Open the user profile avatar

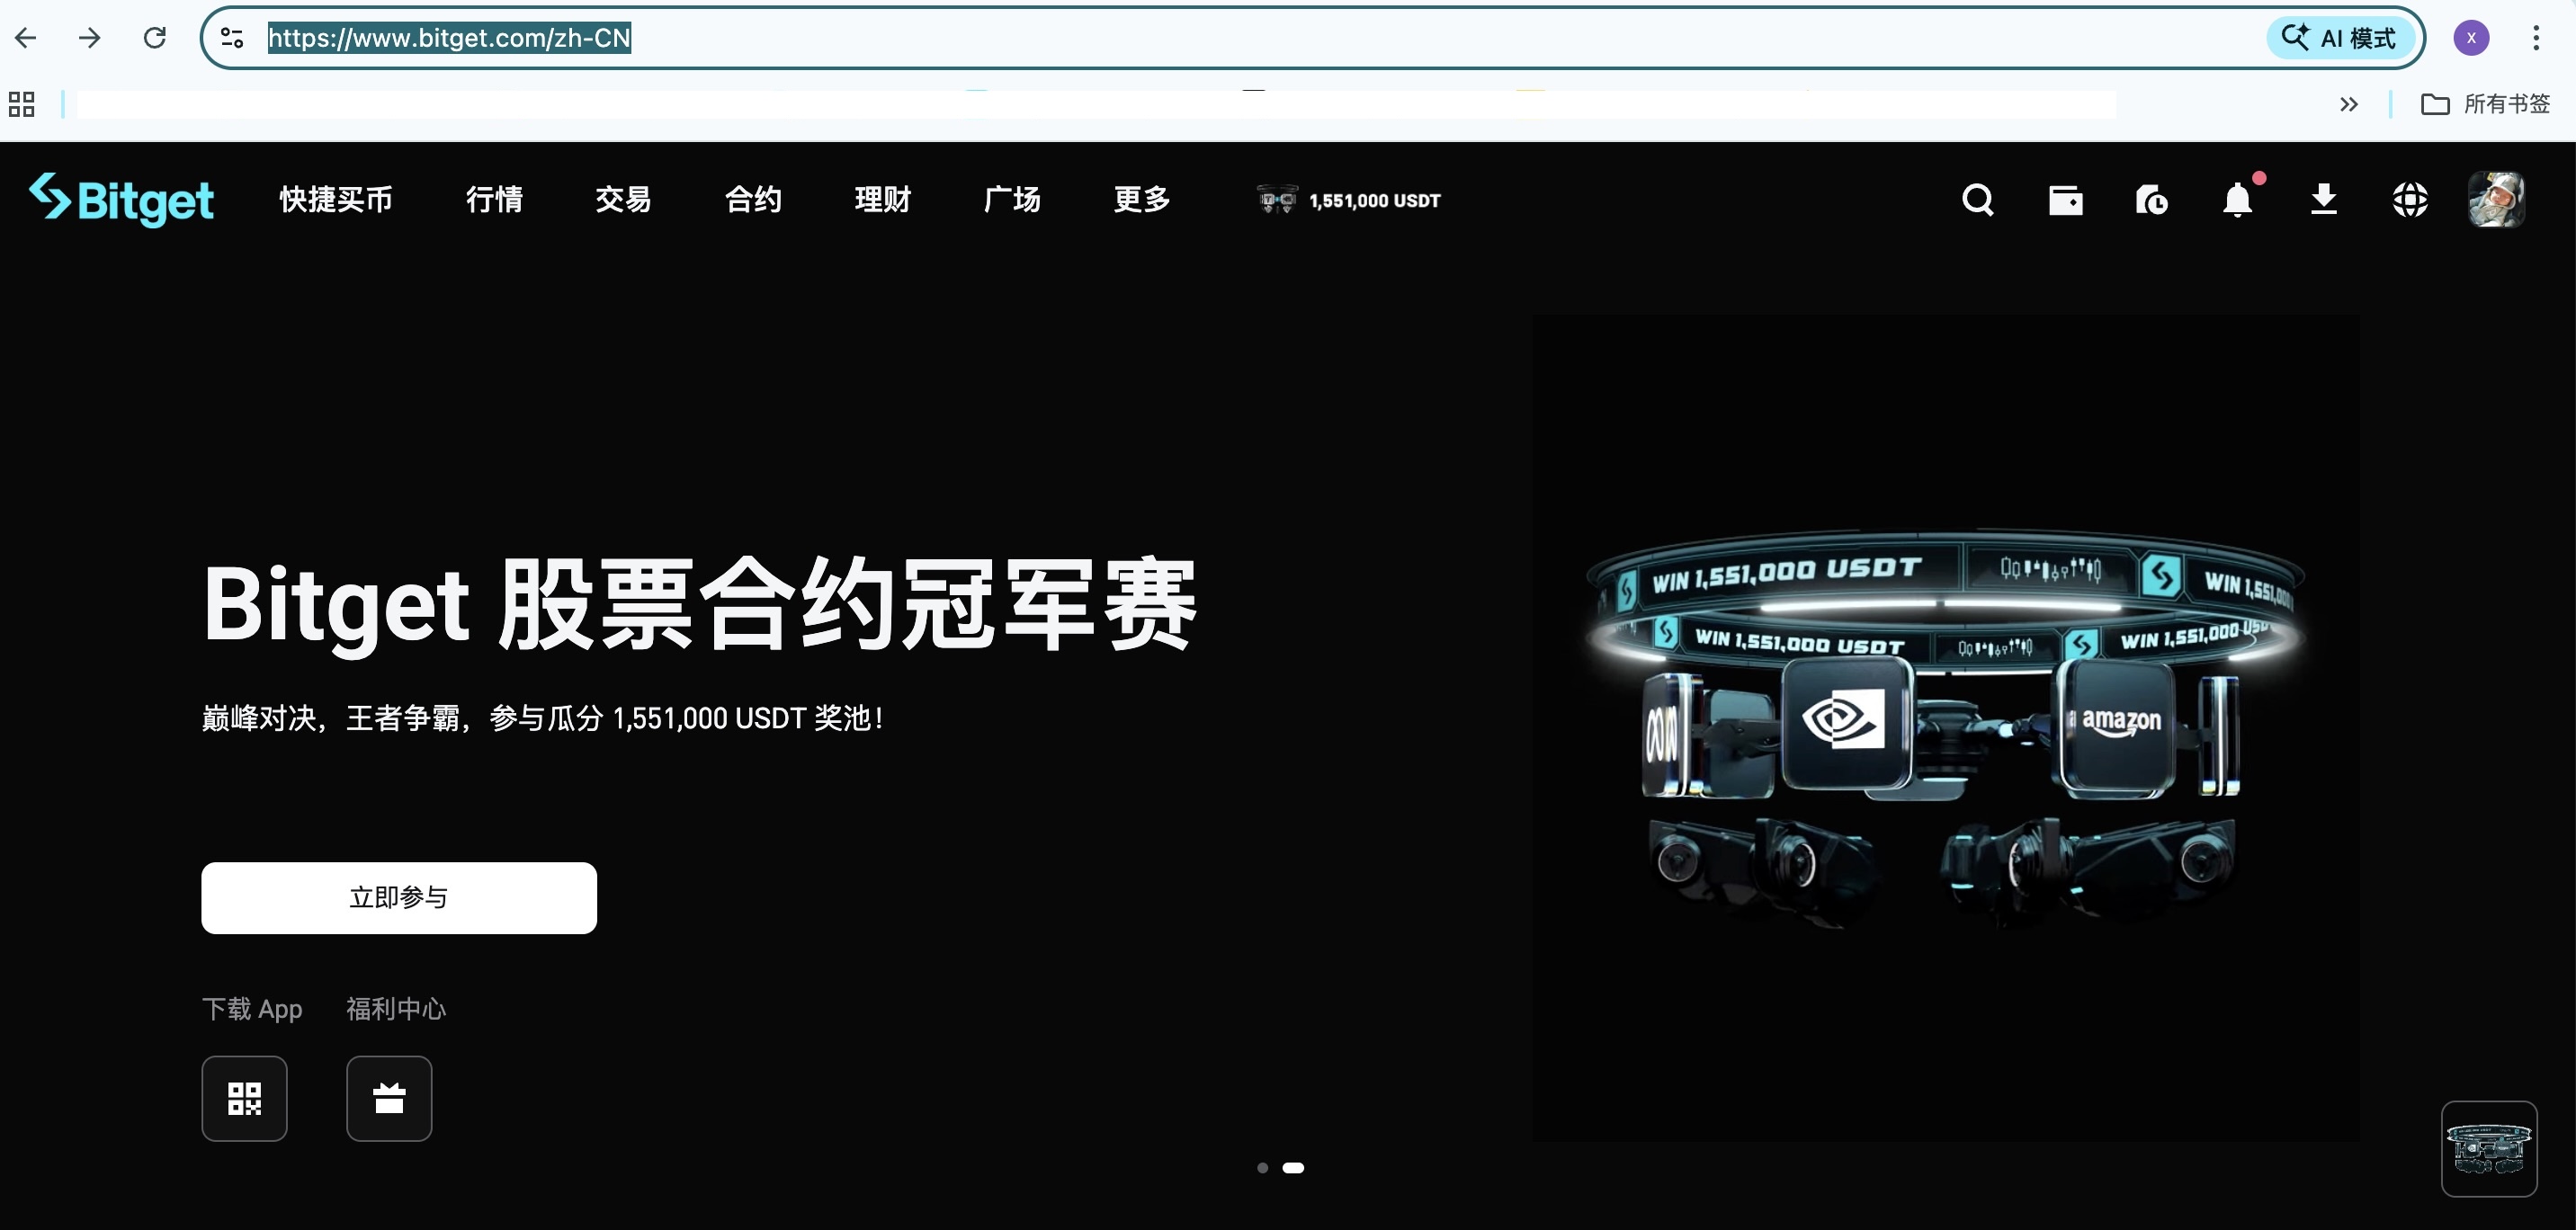(2496, 199)
